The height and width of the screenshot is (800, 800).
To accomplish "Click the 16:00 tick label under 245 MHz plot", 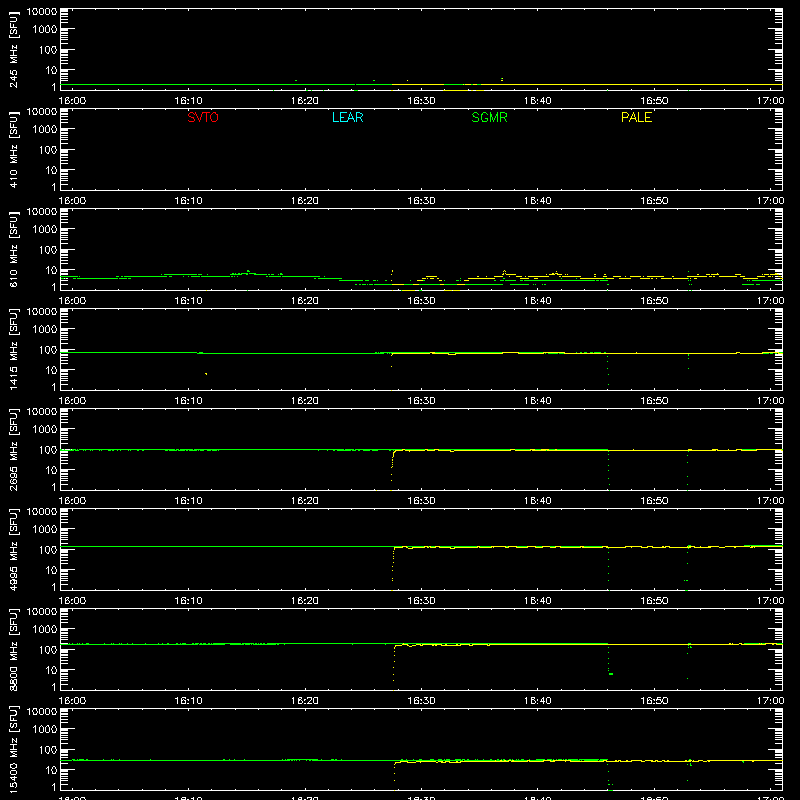I will coord(72,101).
